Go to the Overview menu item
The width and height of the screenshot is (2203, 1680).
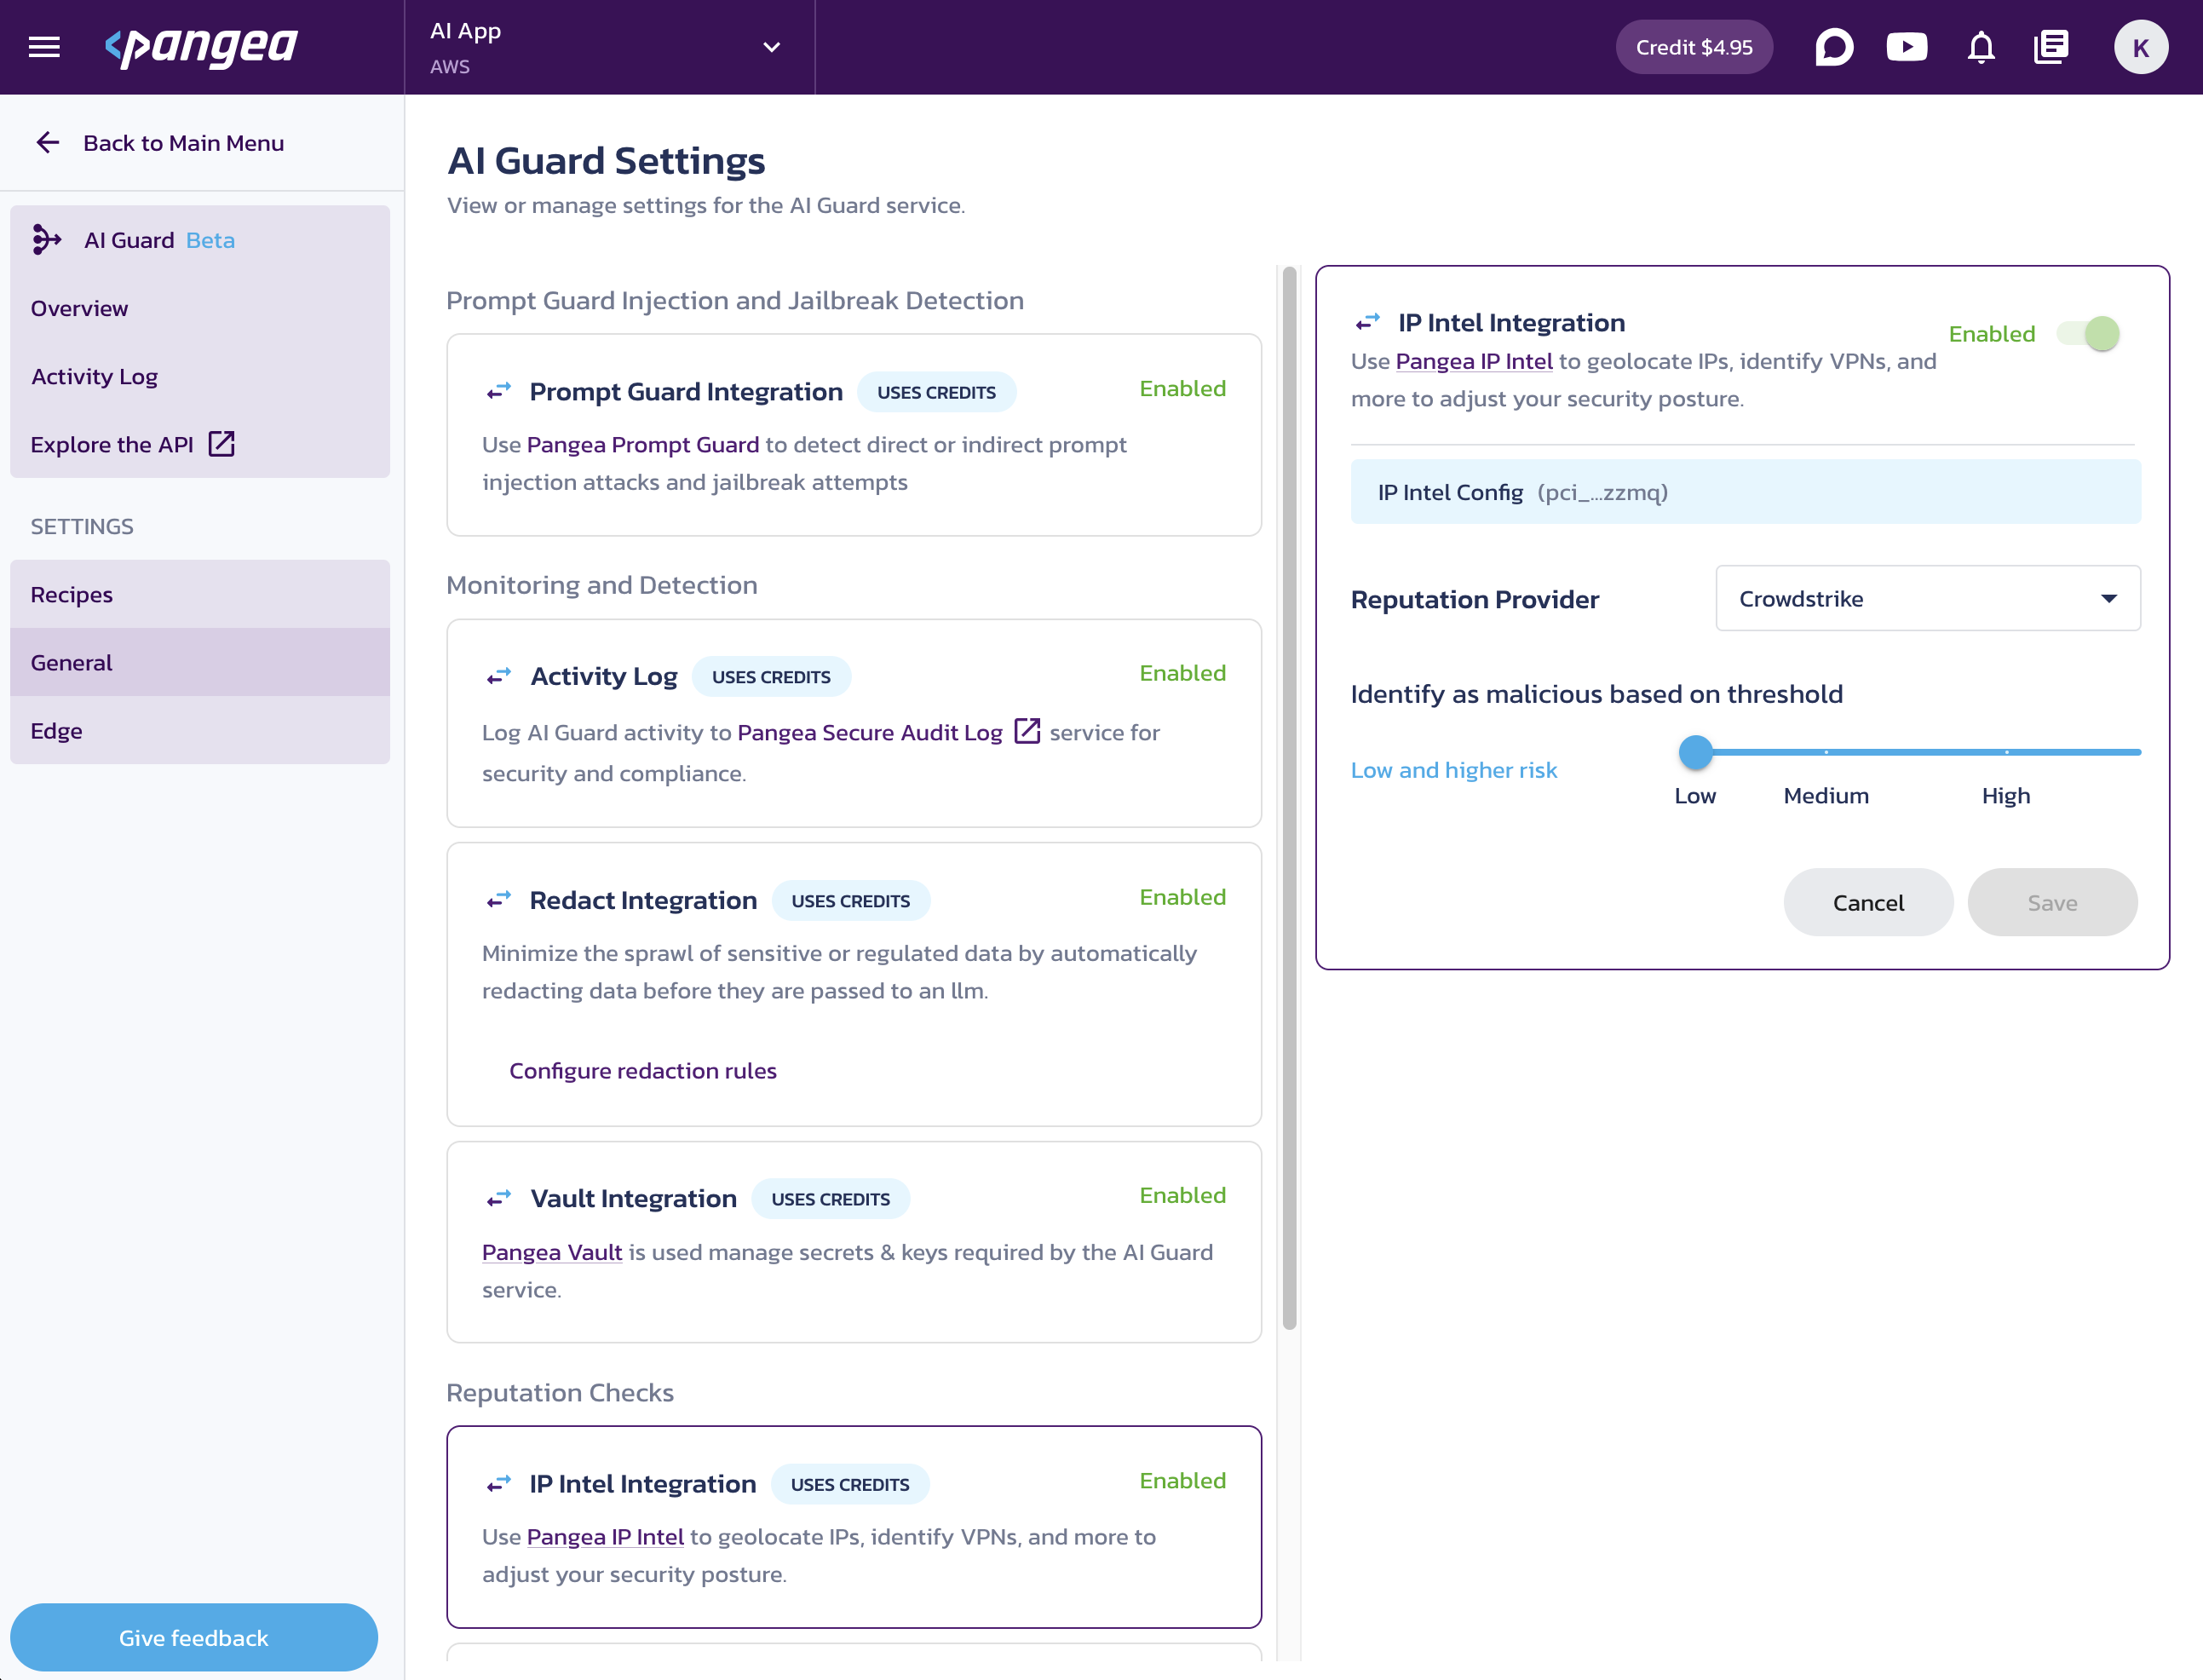coord(200,308)
